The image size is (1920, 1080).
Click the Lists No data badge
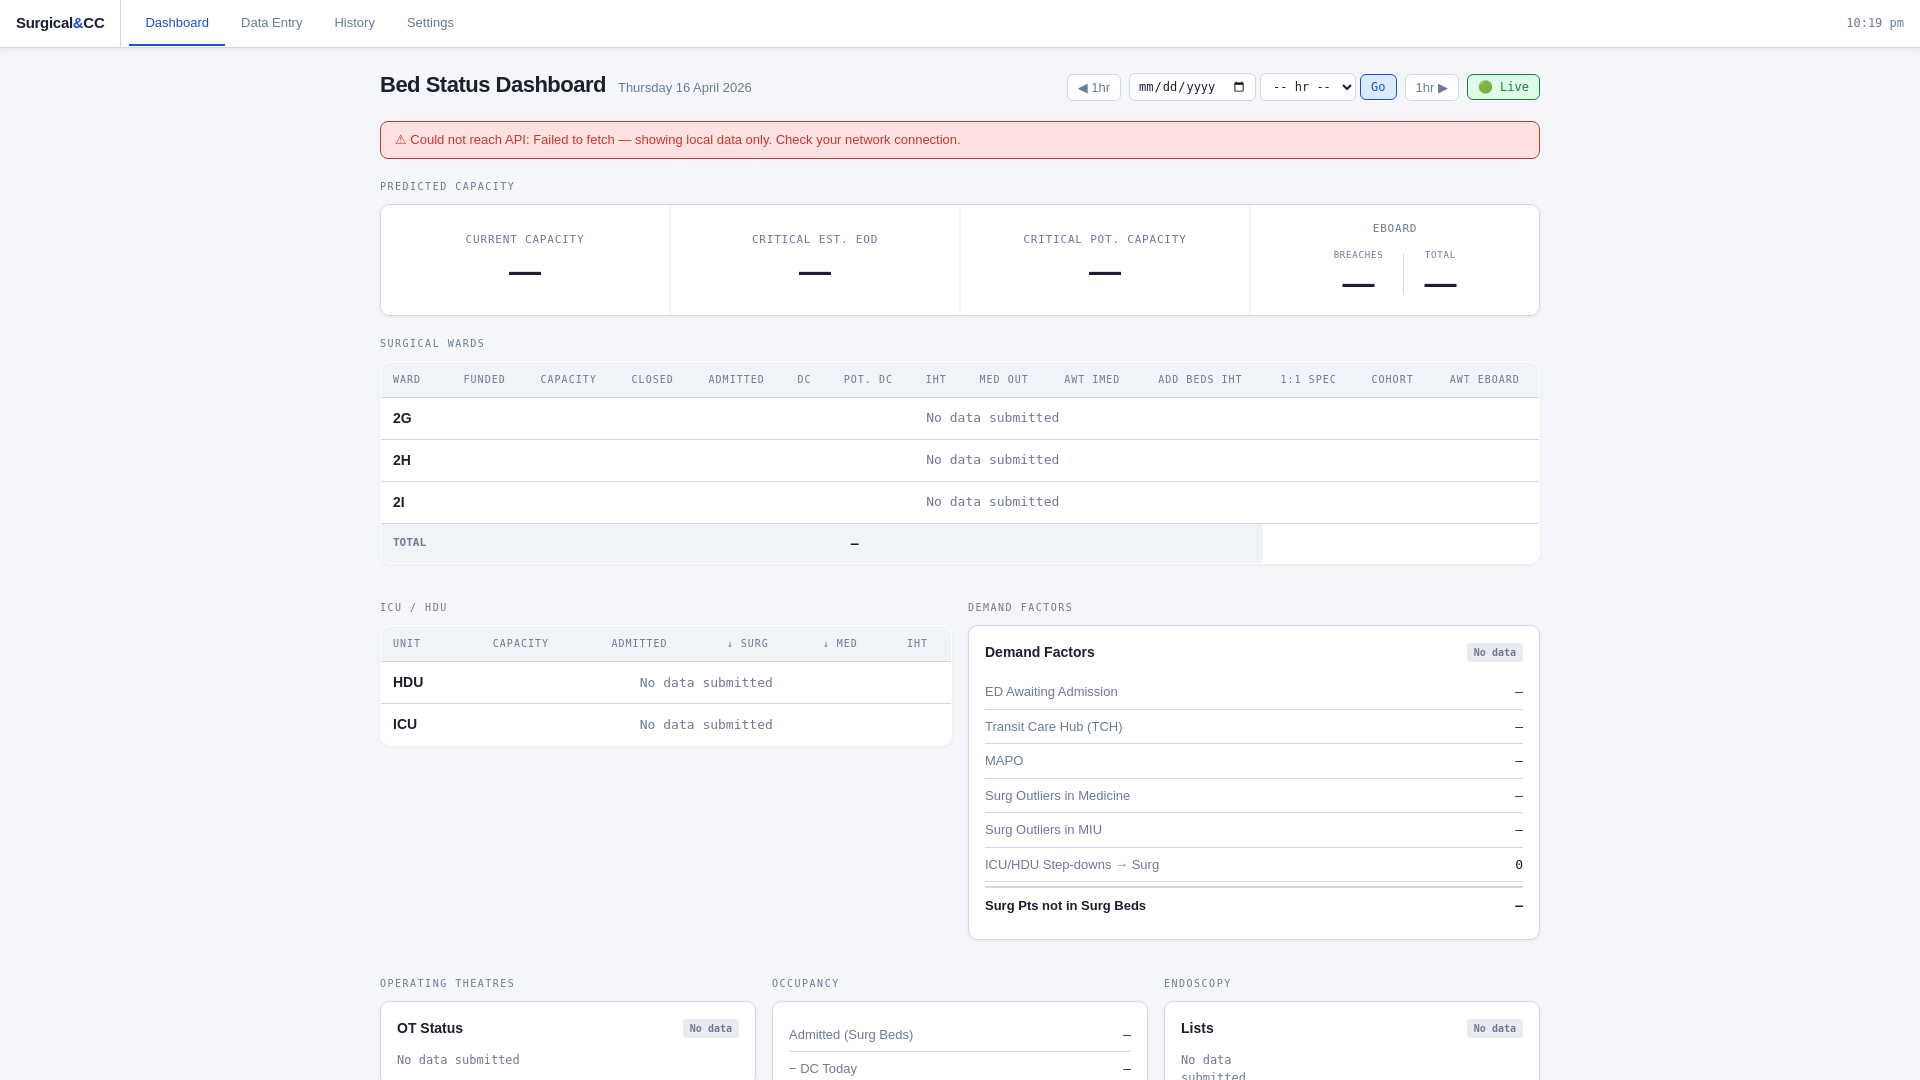(x=1495, y=1029)
